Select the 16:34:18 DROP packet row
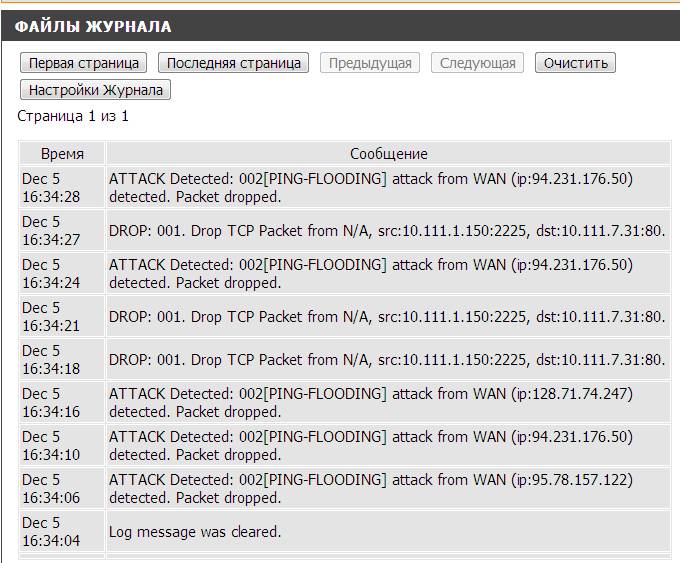Viewport: 680px width, 563px height. point(386,360)
